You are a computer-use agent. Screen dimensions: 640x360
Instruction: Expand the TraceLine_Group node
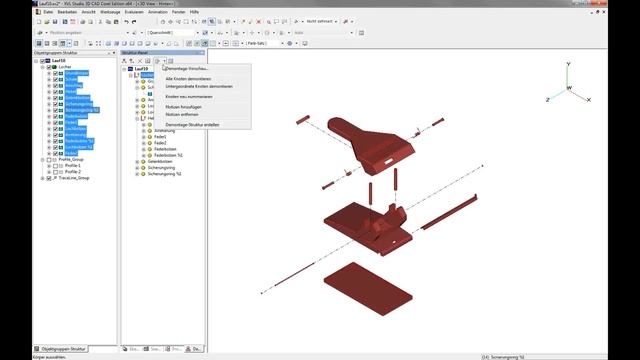click(x=42, y=178)
